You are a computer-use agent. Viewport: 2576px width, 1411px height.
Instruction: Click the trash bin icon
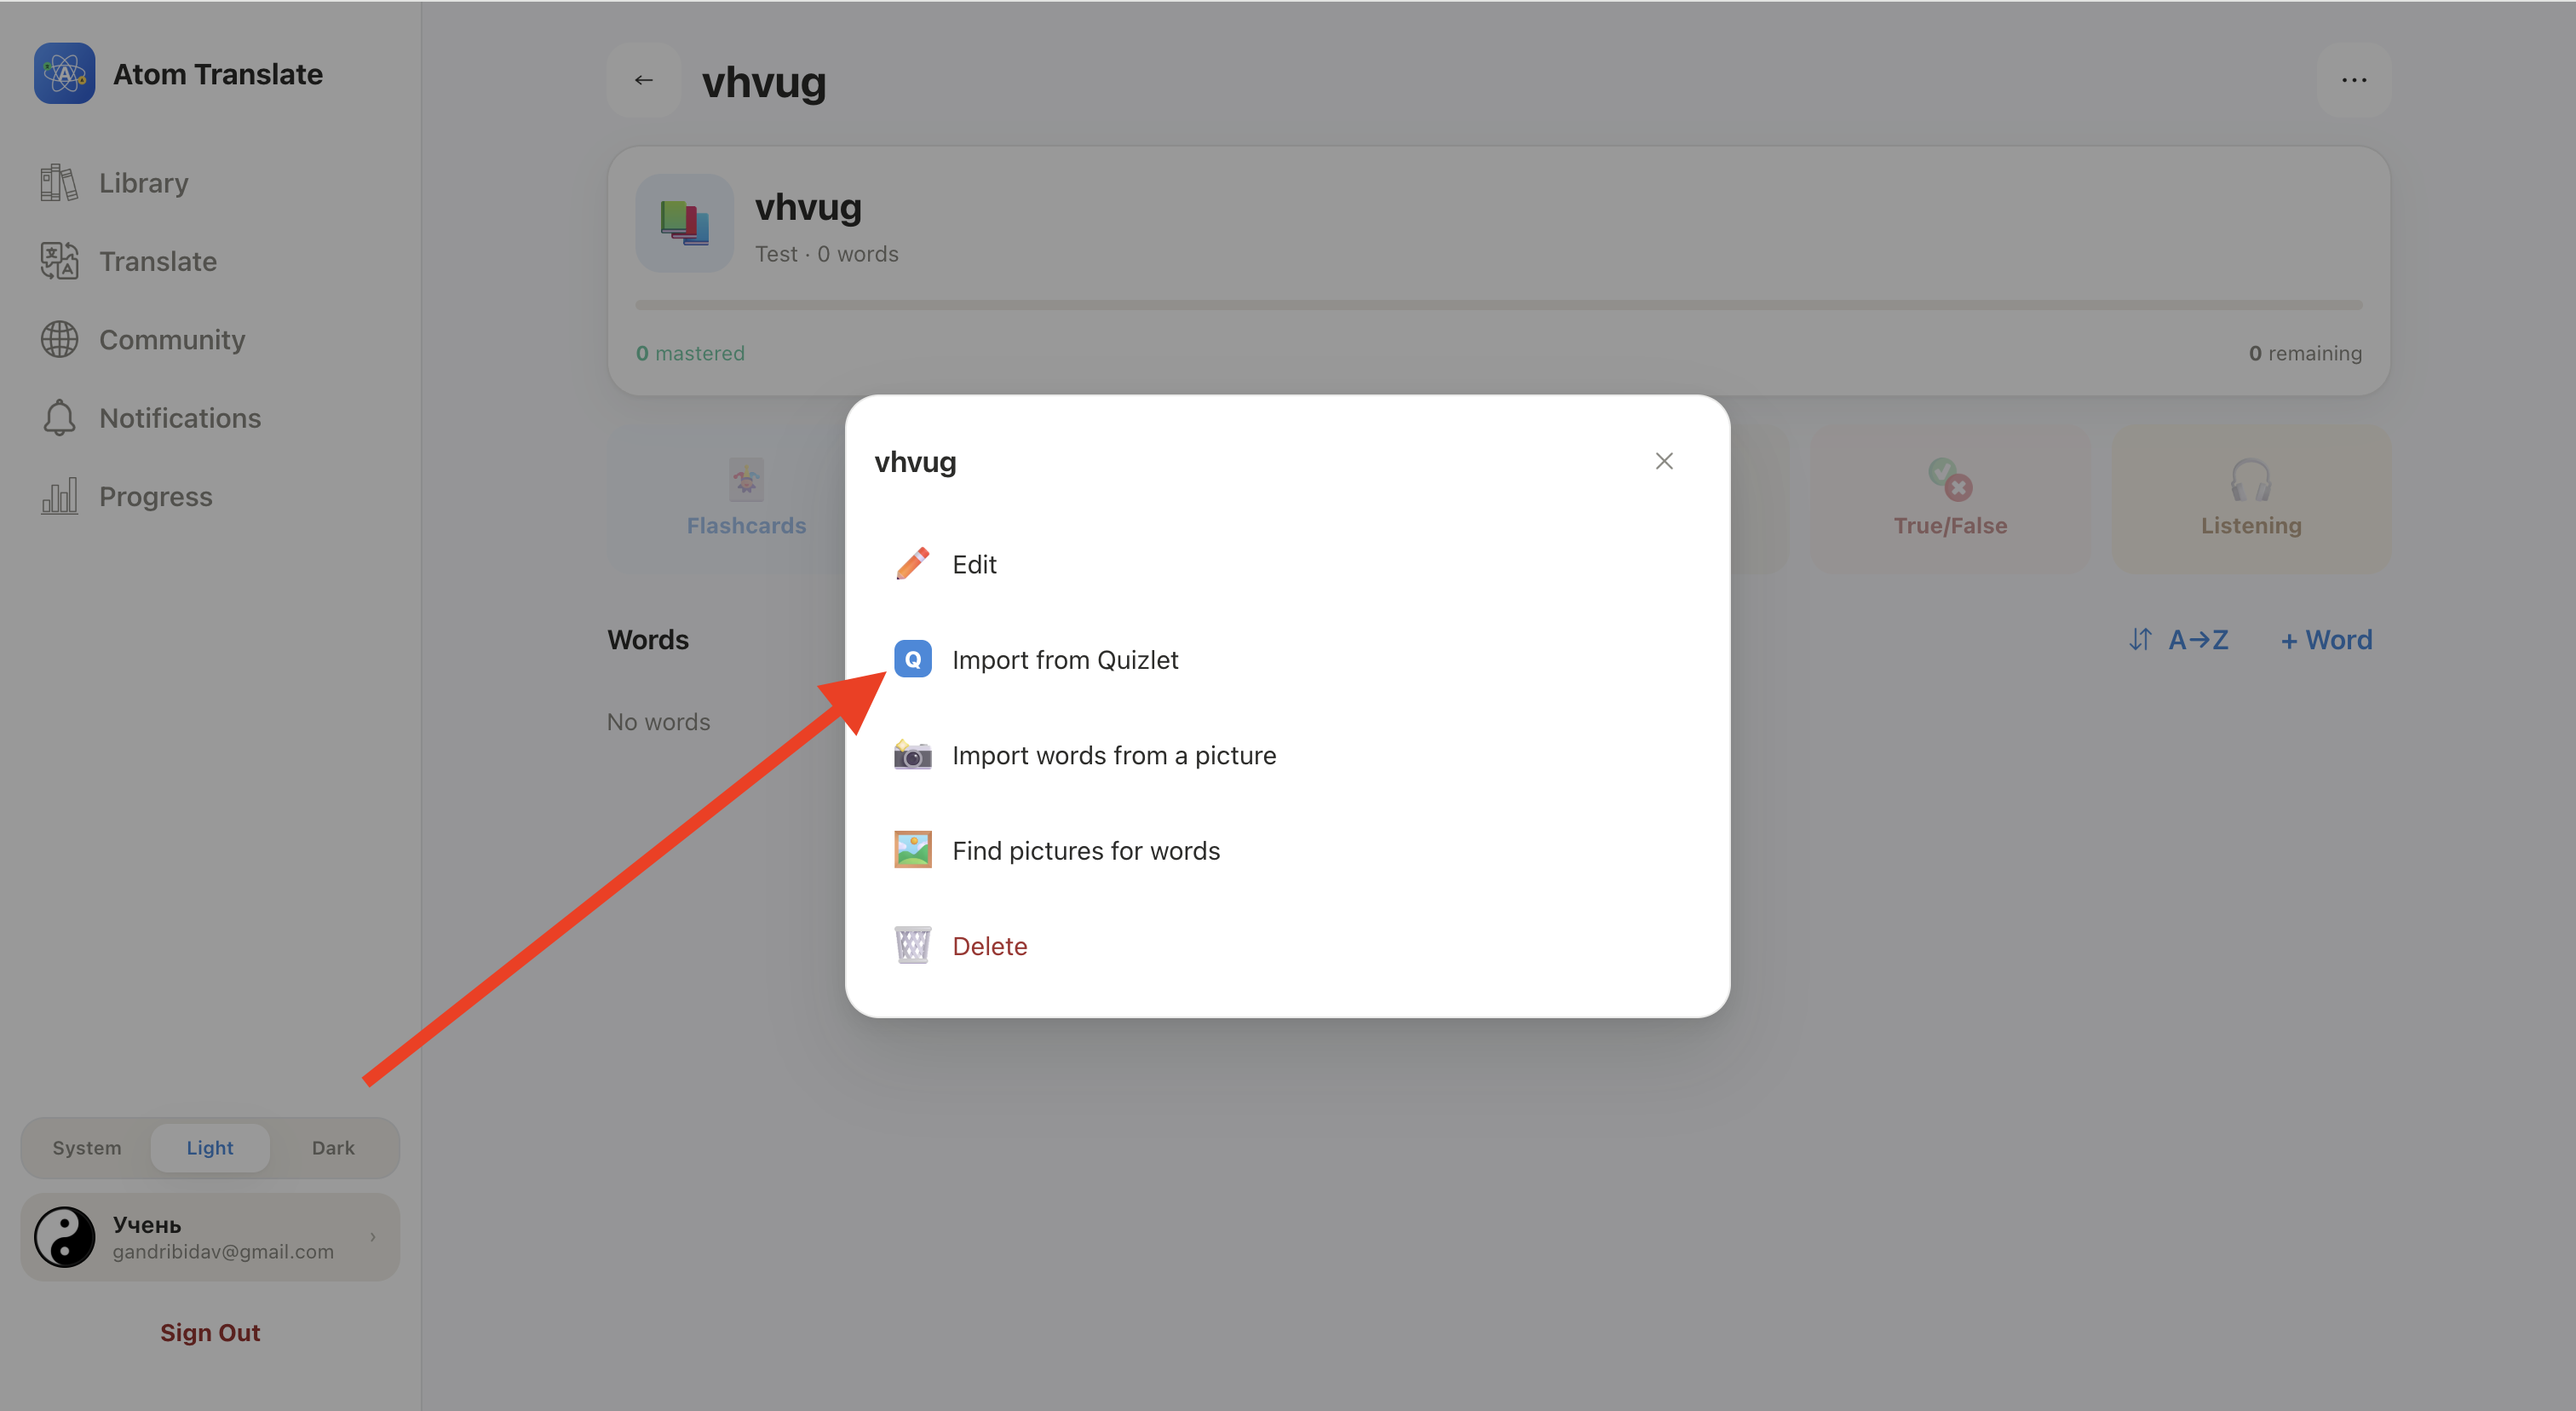(912, 945)
